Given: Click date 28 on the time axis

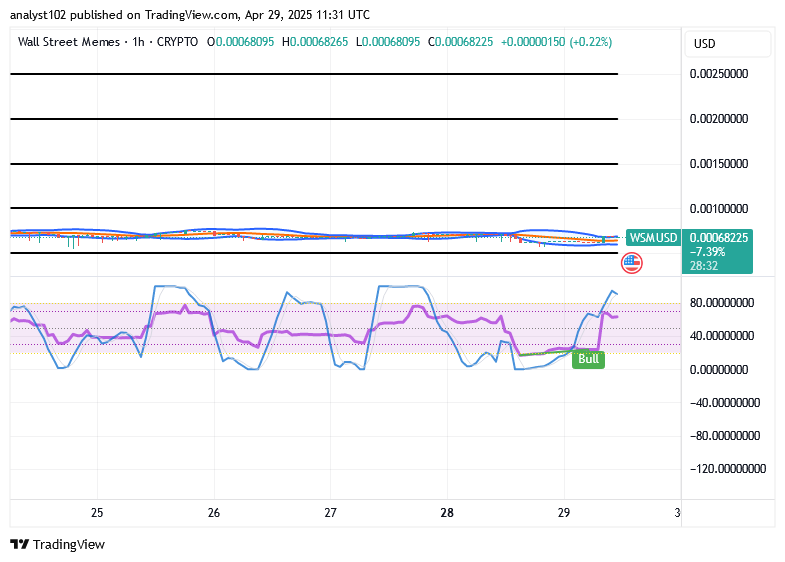Looking at the screenshot, I should click(447, 512).
